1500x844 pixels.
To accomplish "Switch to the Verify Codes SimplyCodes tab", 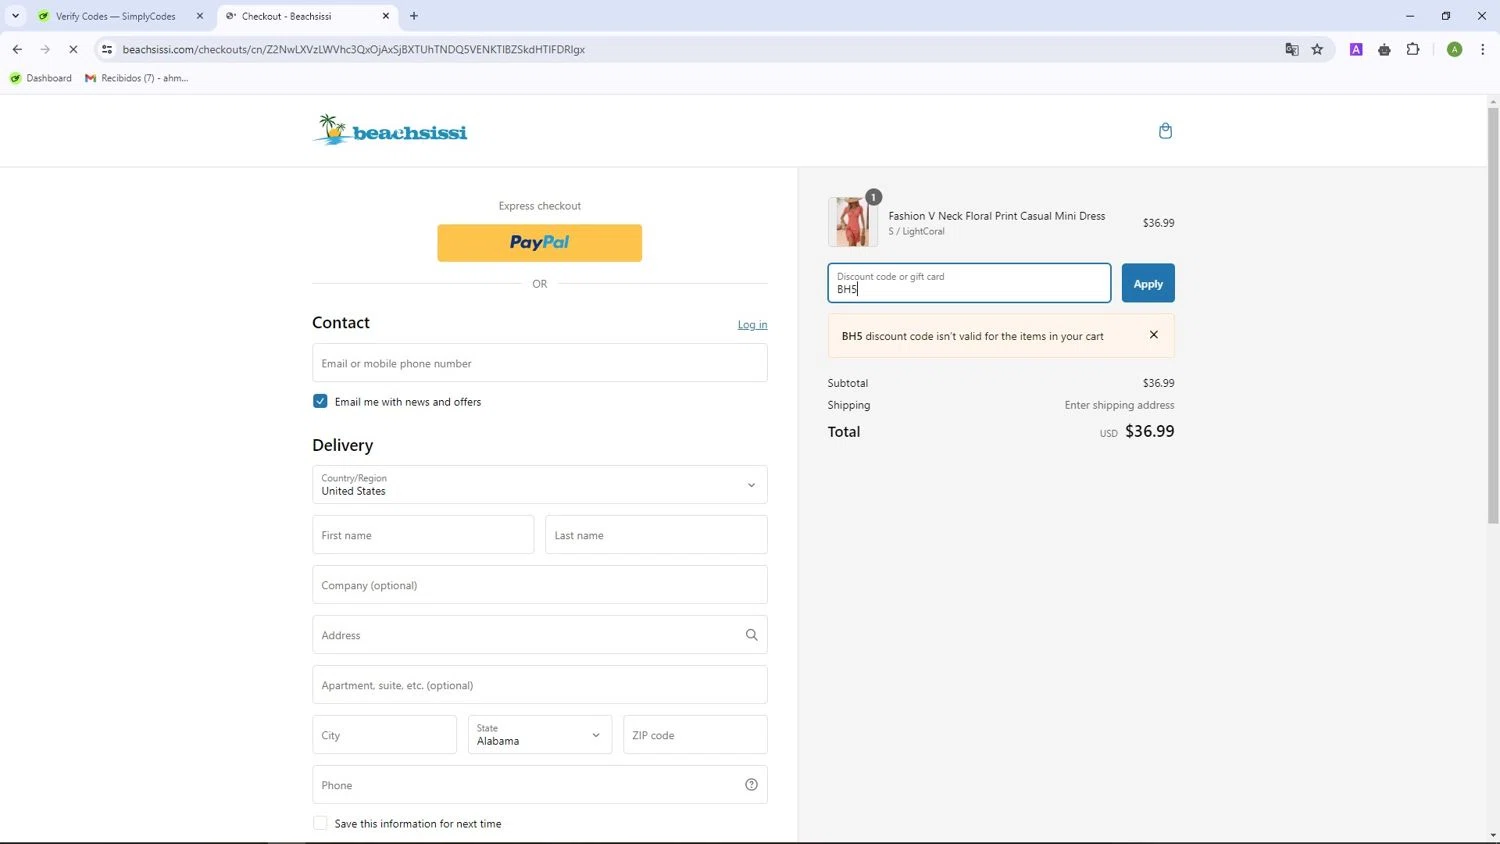I will point(115,16).
